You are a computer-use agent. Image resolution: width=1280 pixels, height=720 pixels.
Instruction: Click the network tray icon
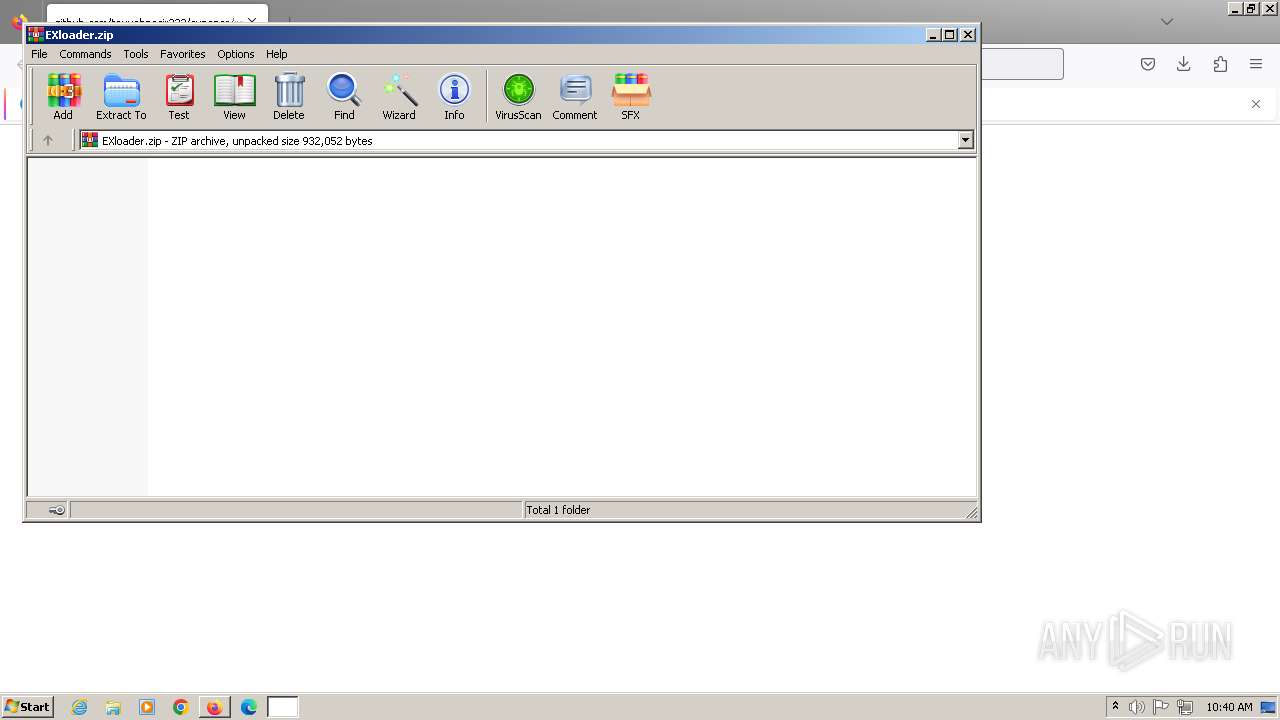click(x=1185, y=707)
